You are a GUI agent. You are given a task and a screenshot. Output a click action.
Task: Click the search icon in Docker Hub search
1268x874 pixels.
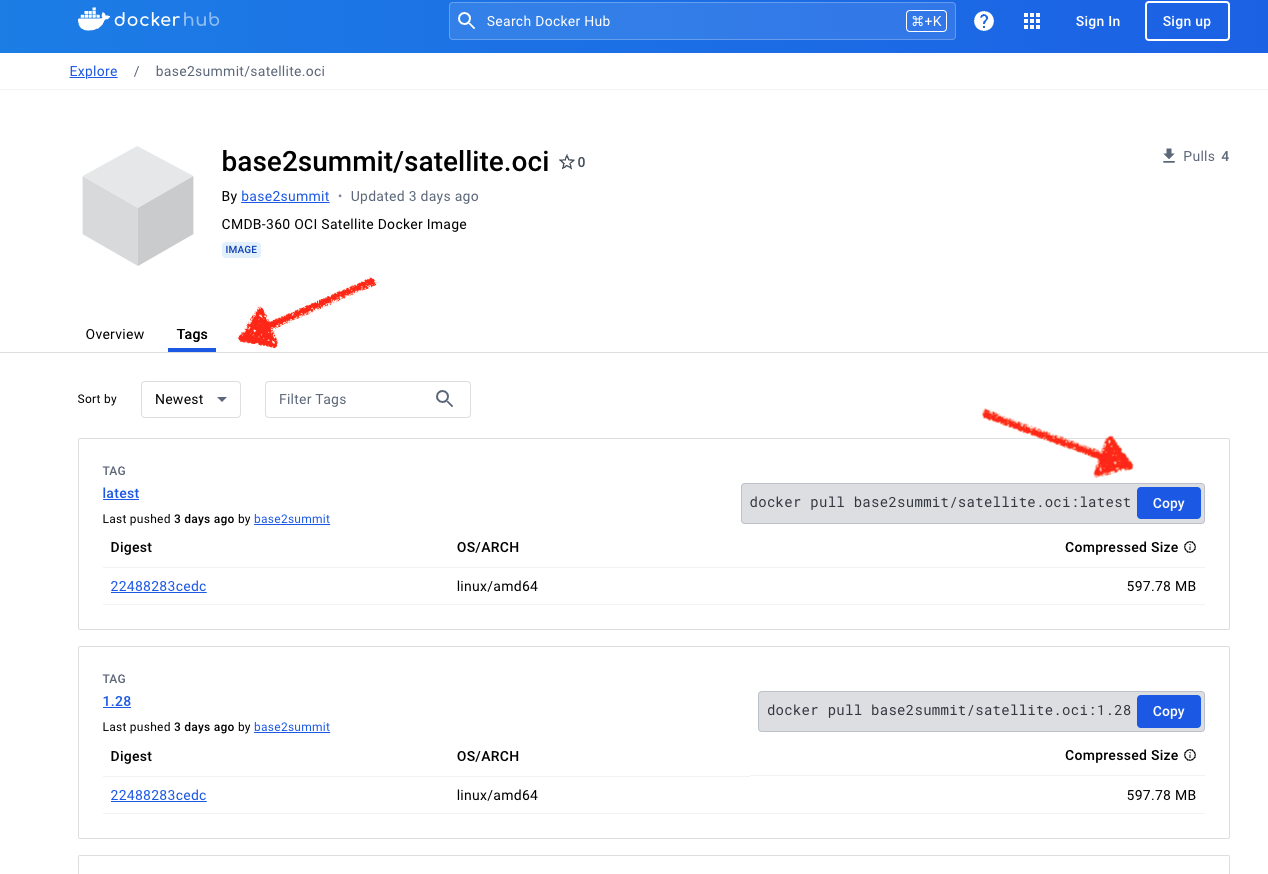pyautogui.click(x=466, y=21)
